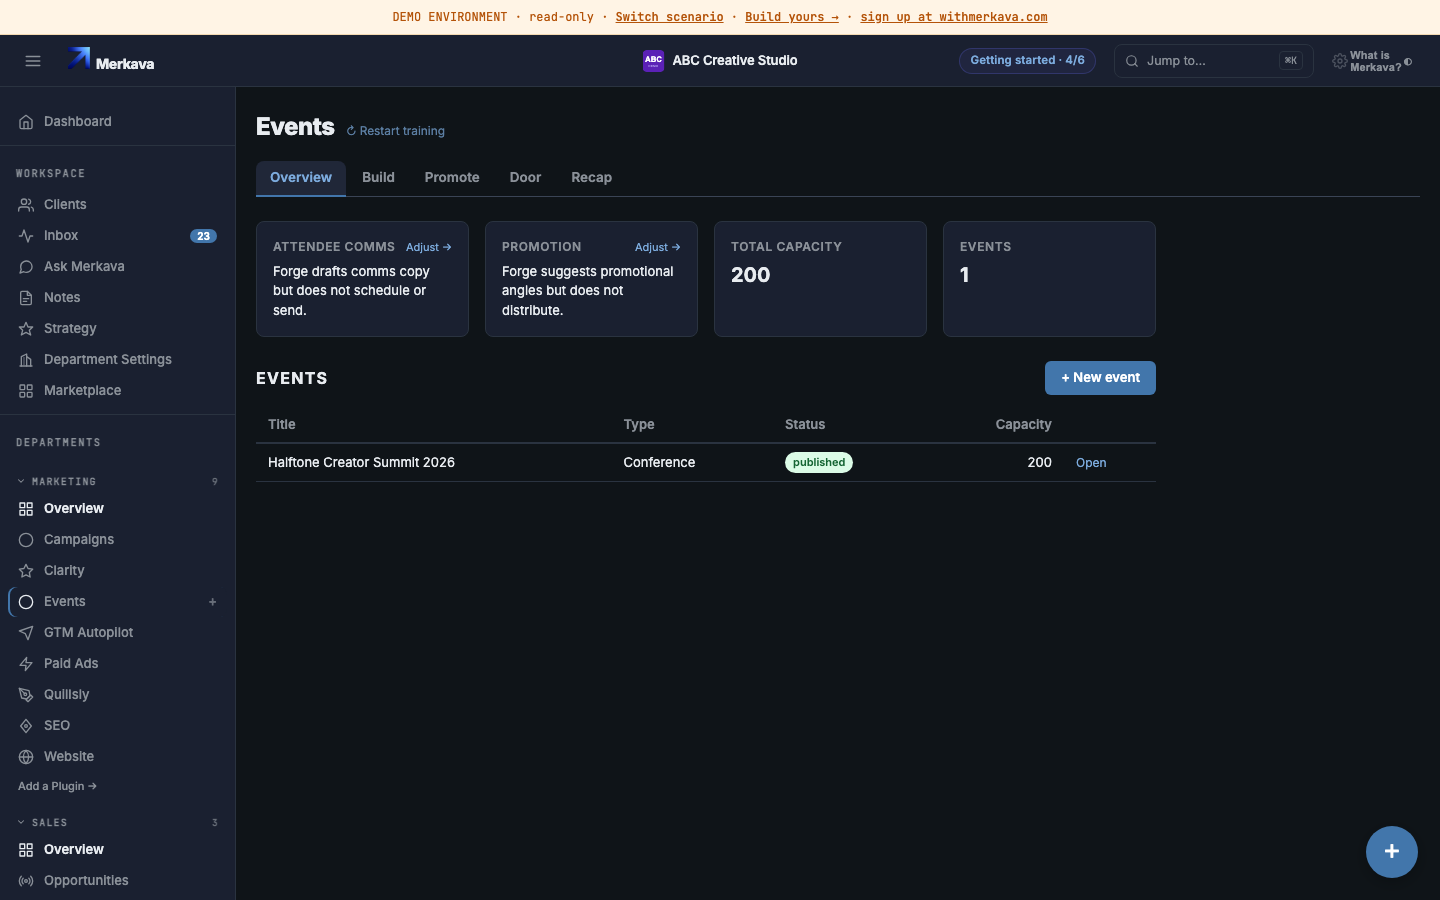The height and width of the screenshot is (900, 1440).
Task: Click the floating blue plus button
Action: (x=1392, y=852)
